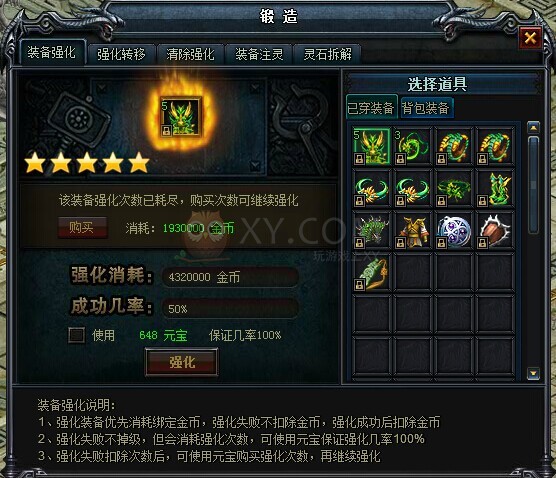556x478 pixels.
Task: Select the first green horned ring item
Action: tap(372, 189)
